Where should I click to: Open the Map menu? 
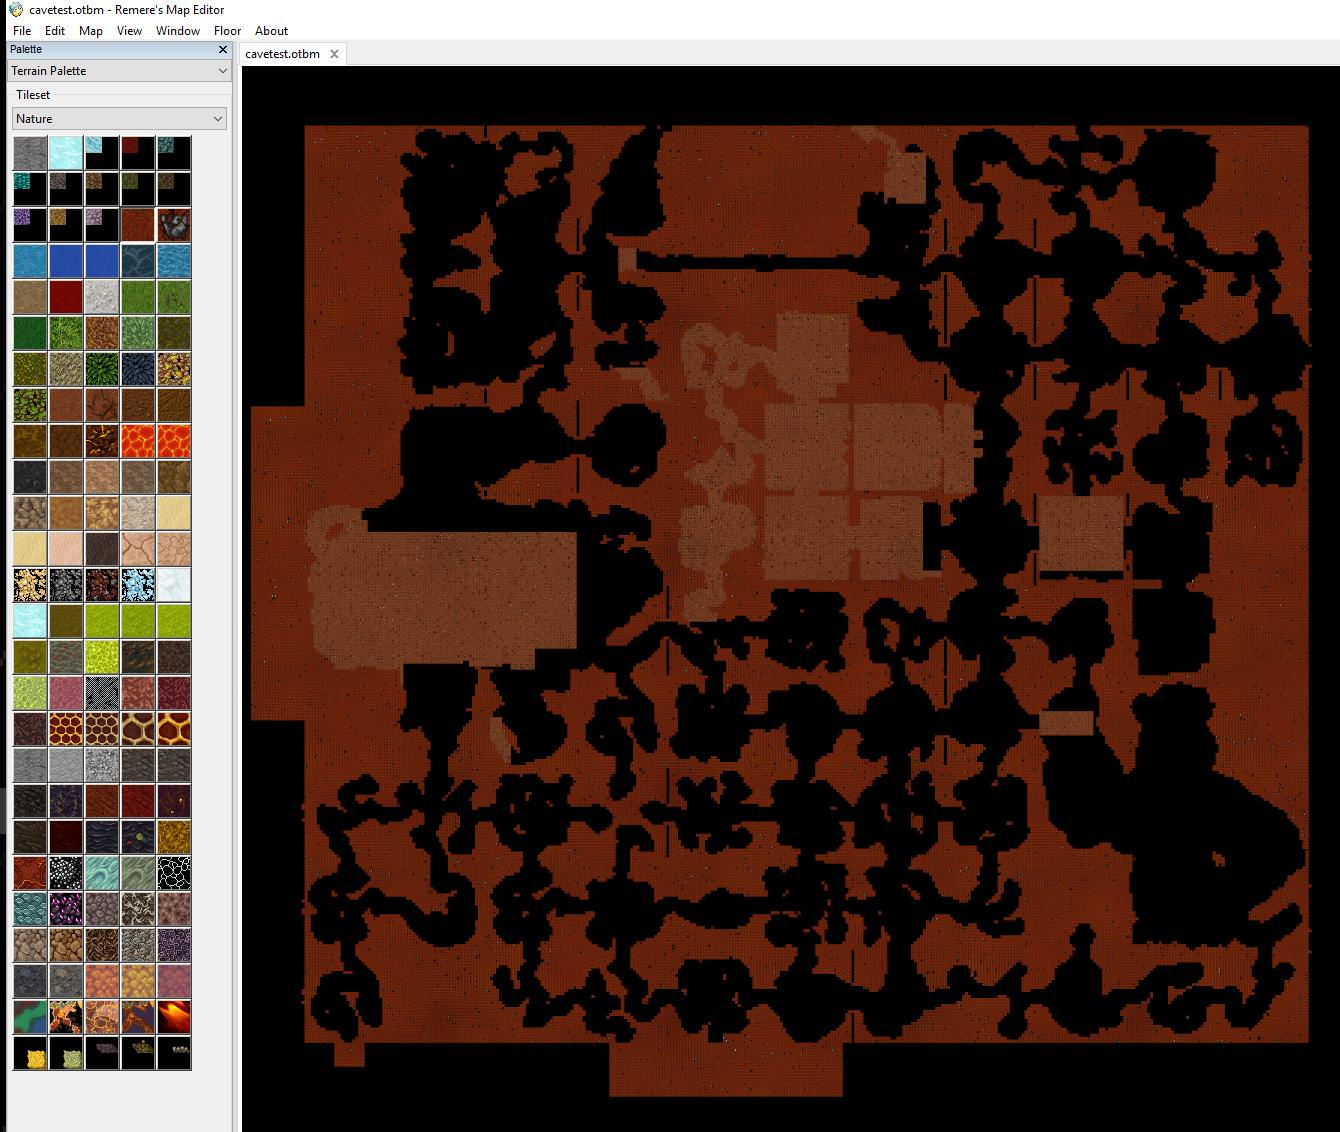pyautogui.click(x=91, y=30)
